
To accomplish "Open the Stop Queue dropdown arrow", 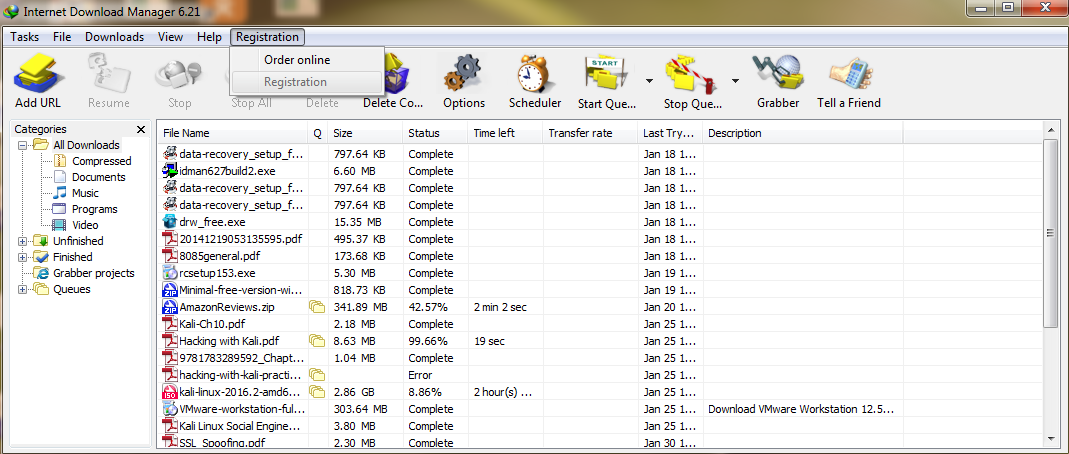I will [x=735, y=80].
